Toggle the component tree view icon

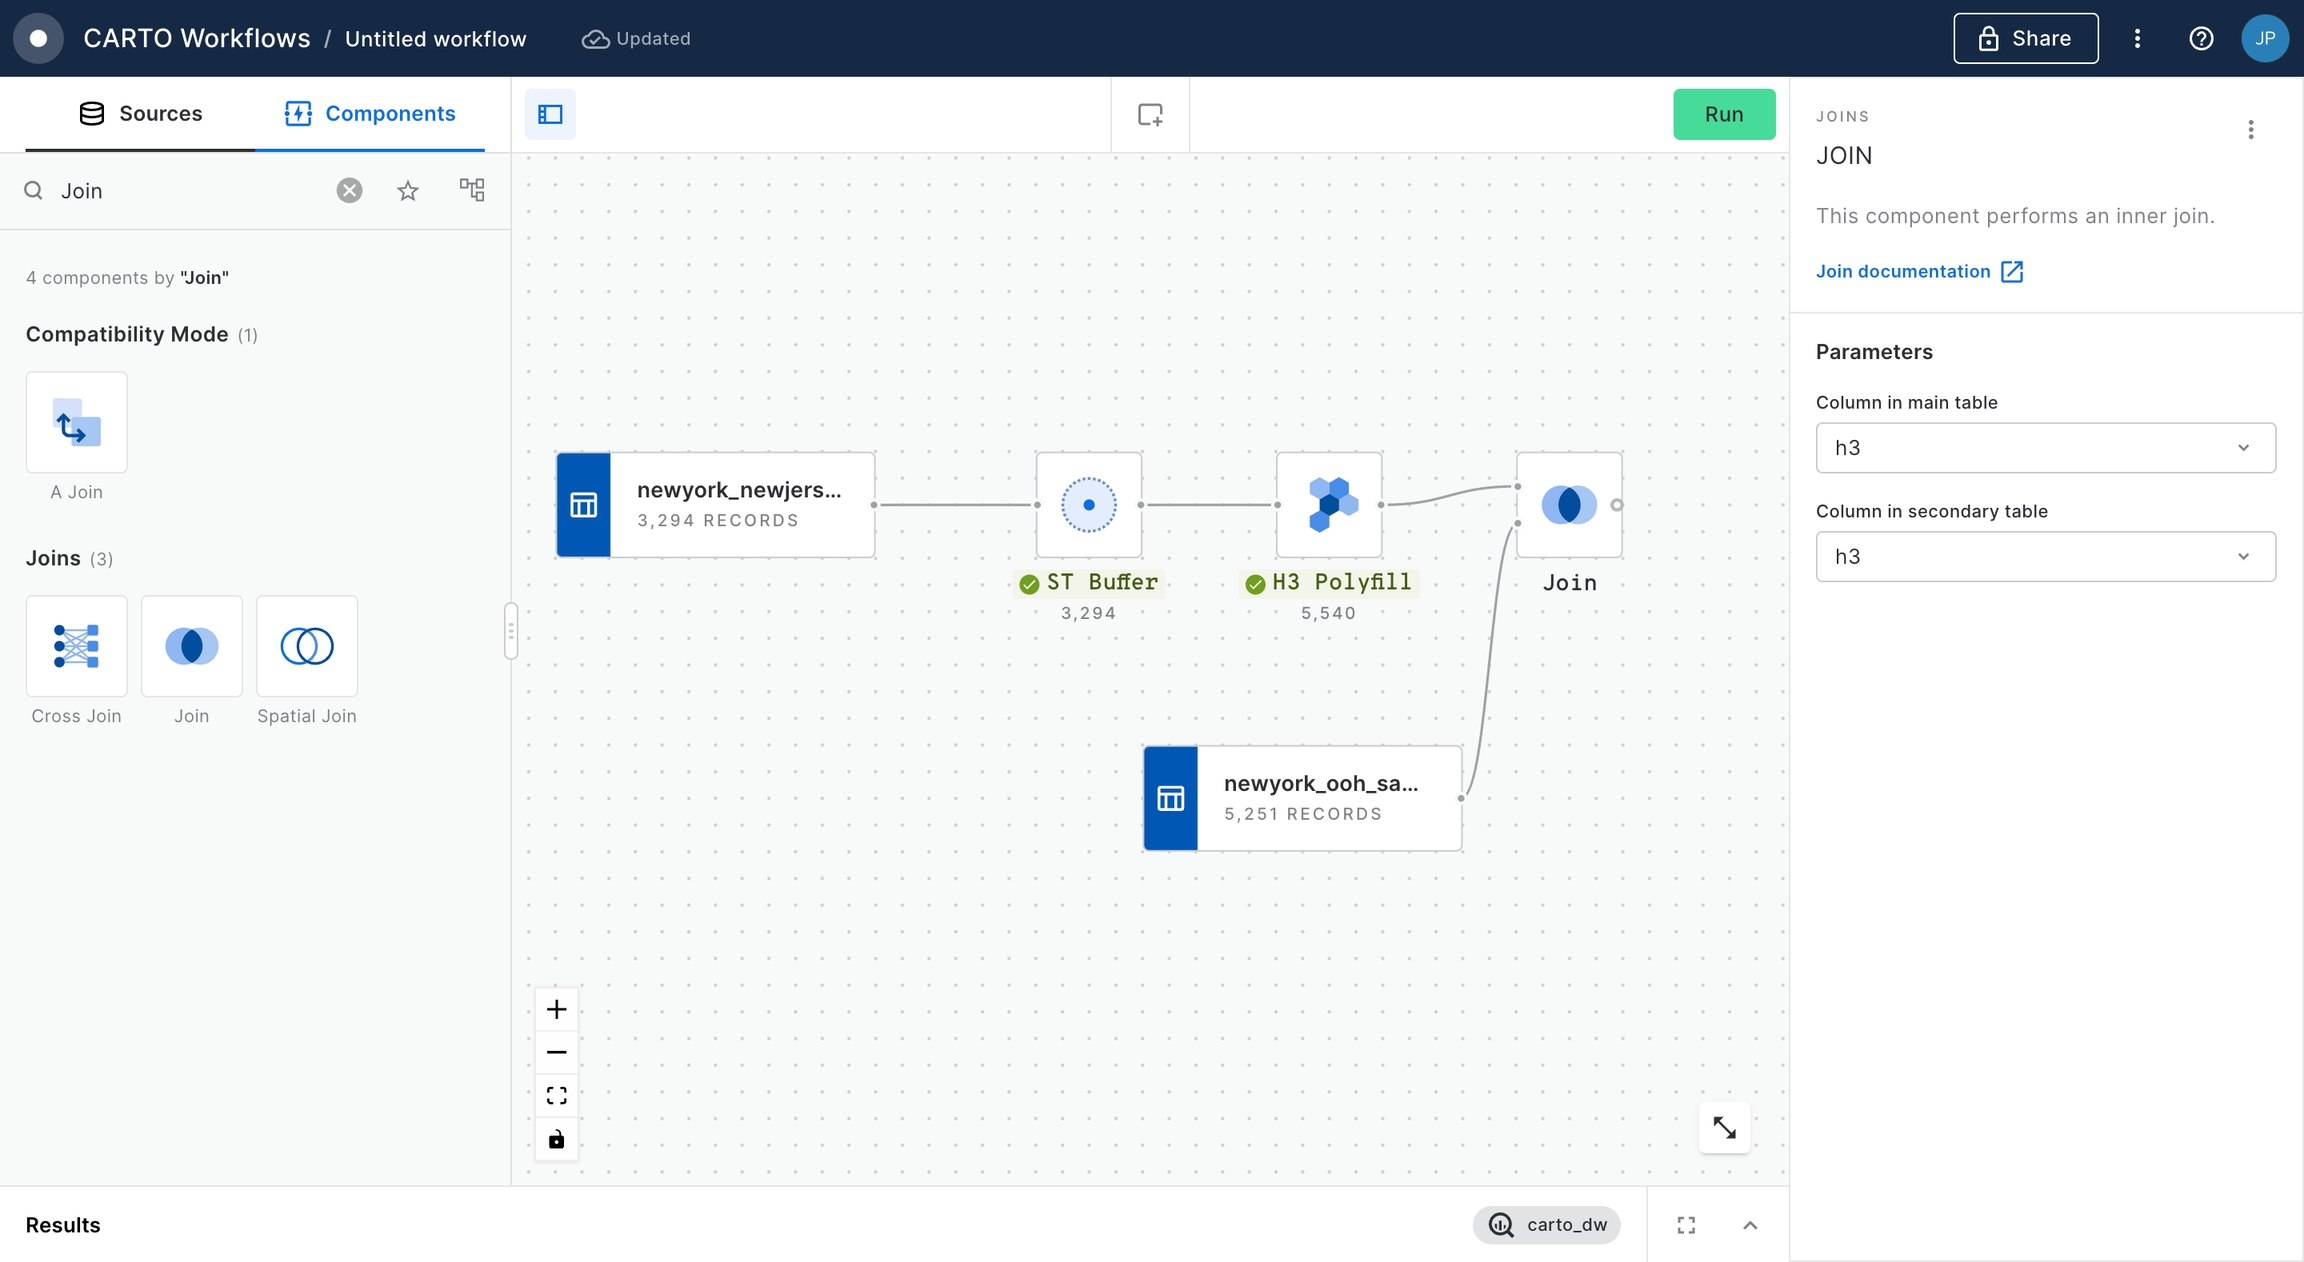pos(472,189)
